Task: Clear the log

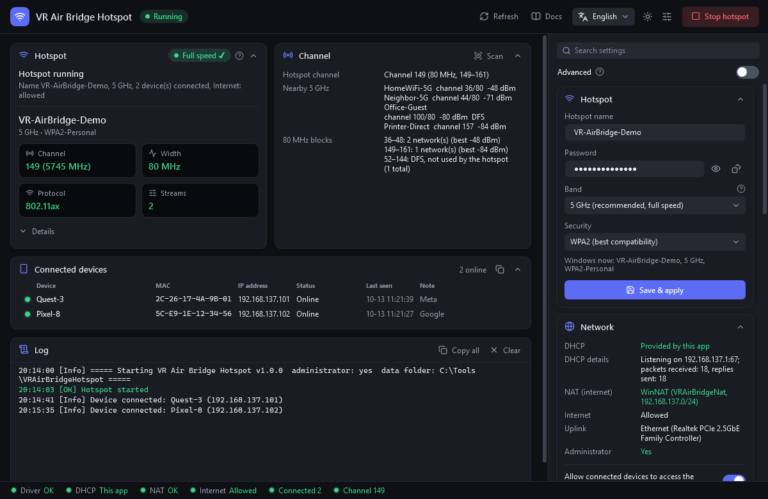Action: point(505,350)
